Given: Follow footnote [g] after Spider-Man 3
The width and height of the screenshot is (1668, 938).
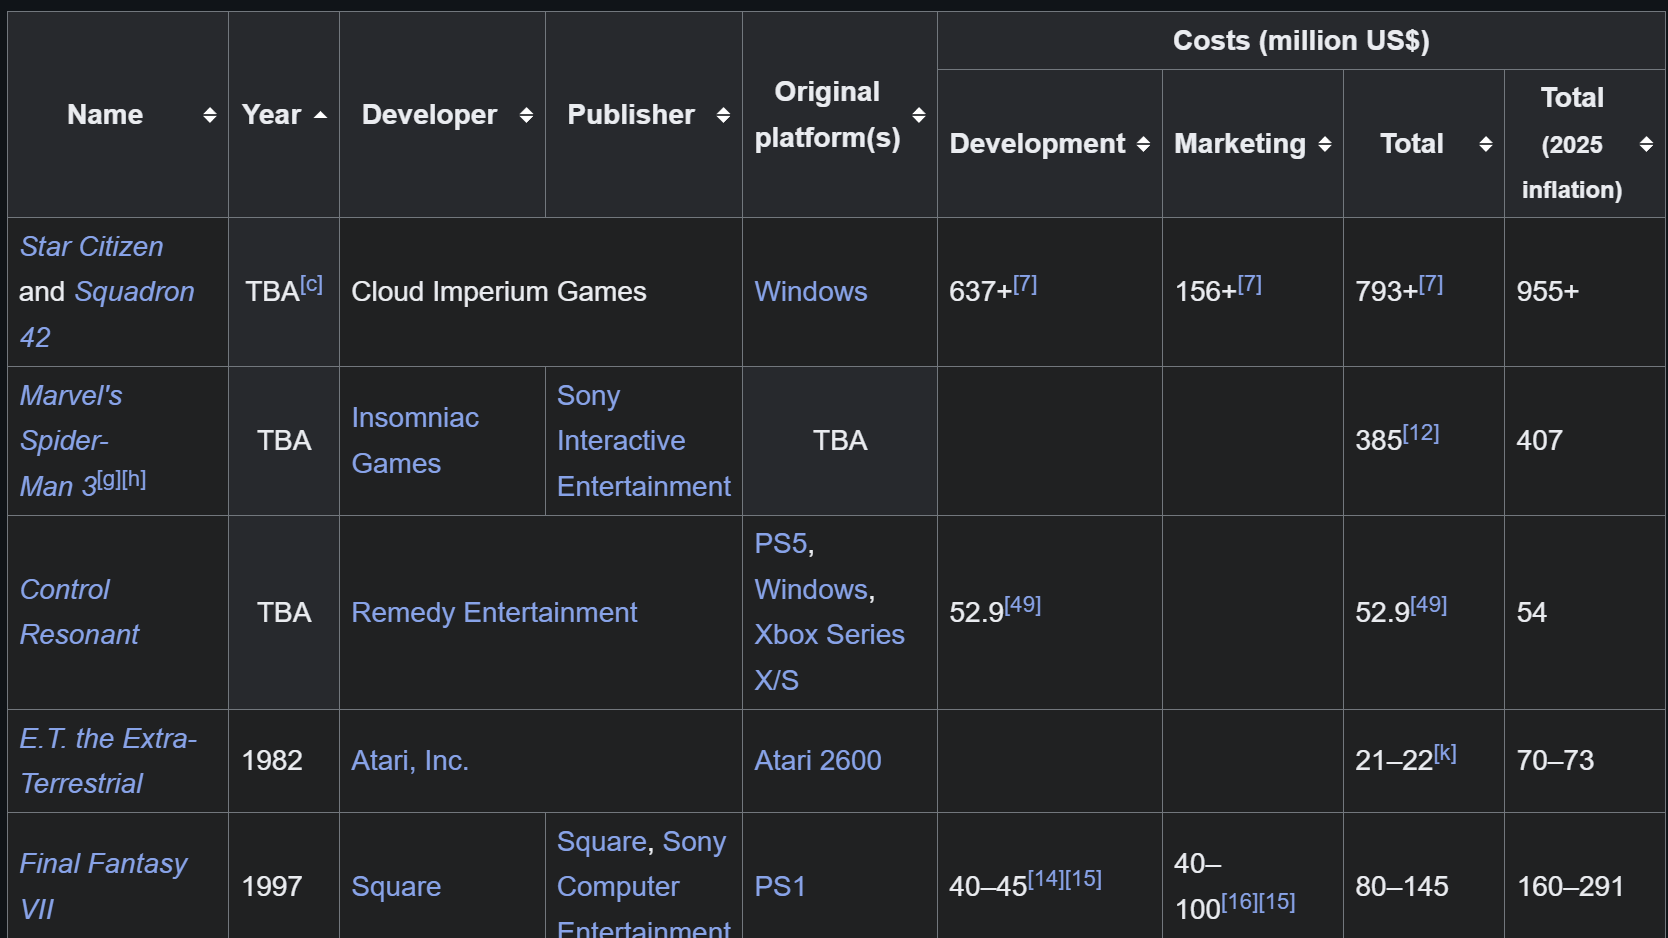Looking at the screenshot, I should pyautogui.click(x=108, y=479).
